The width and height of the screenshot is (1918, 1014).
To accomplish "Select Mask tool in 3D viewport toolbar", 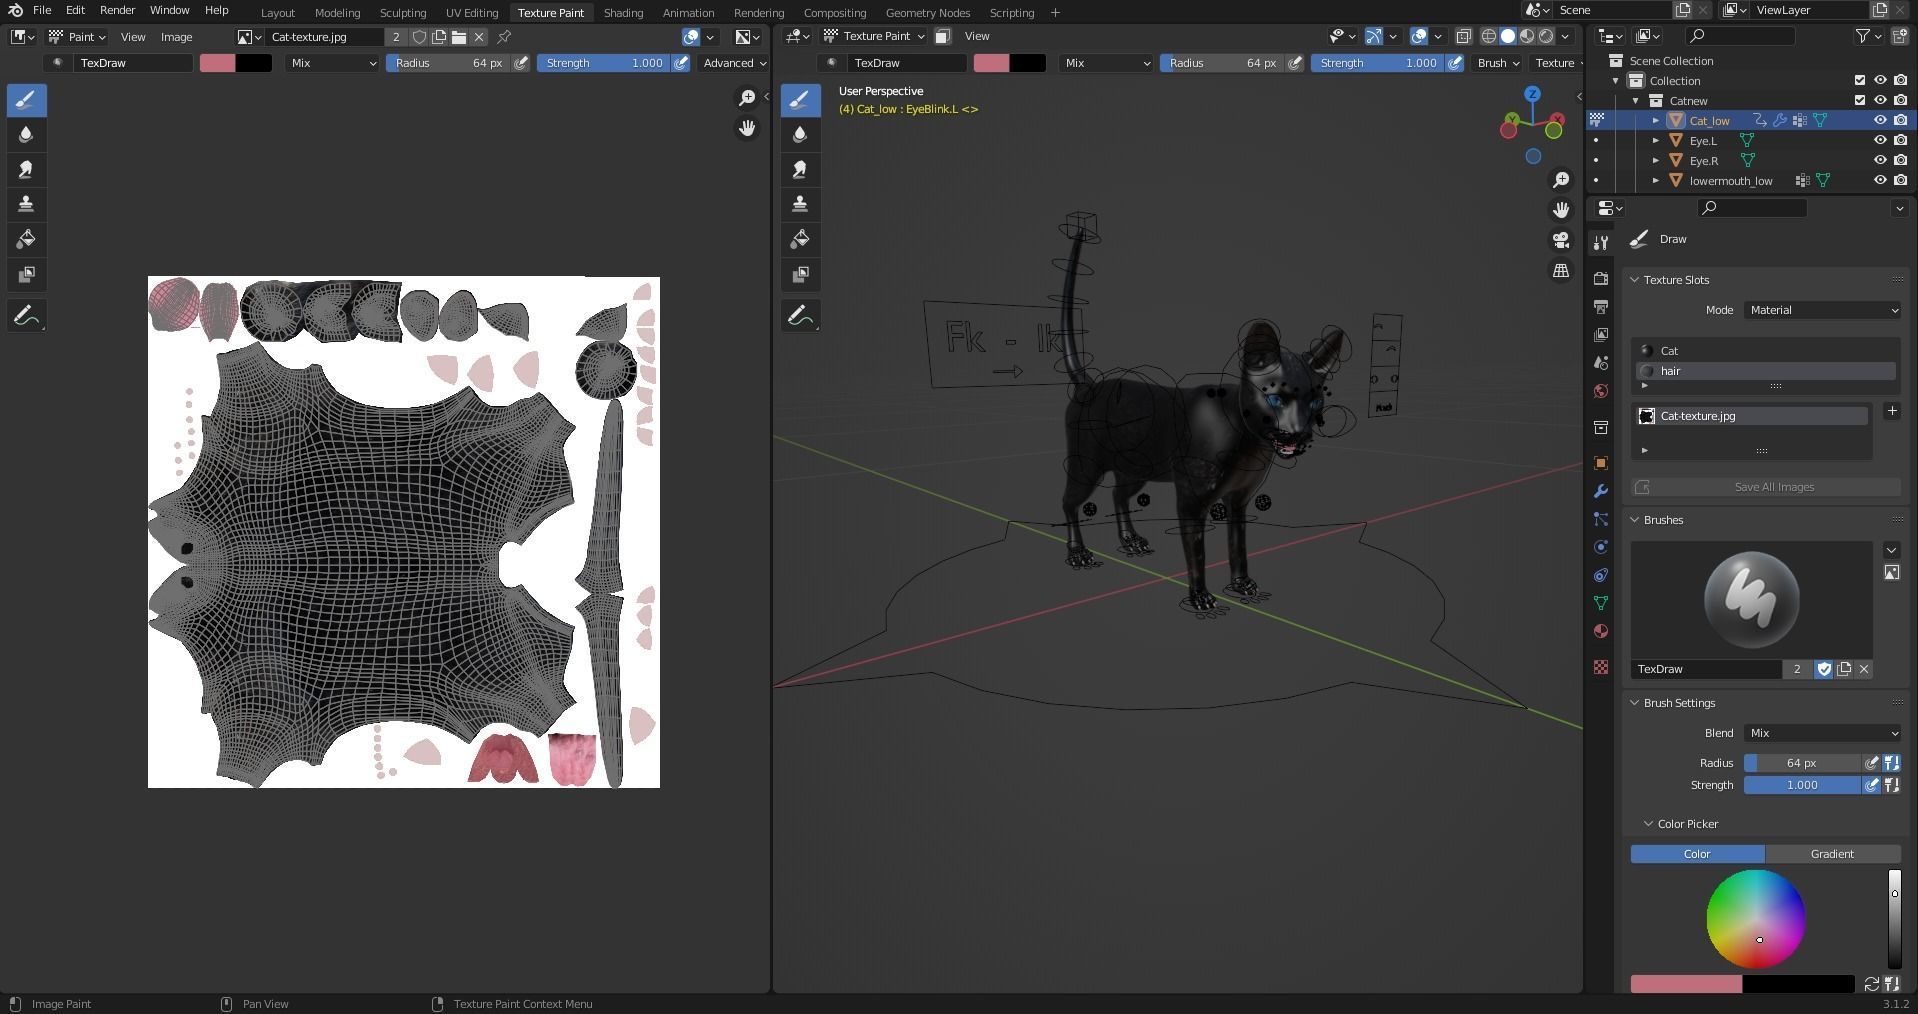I will (800, 274).
